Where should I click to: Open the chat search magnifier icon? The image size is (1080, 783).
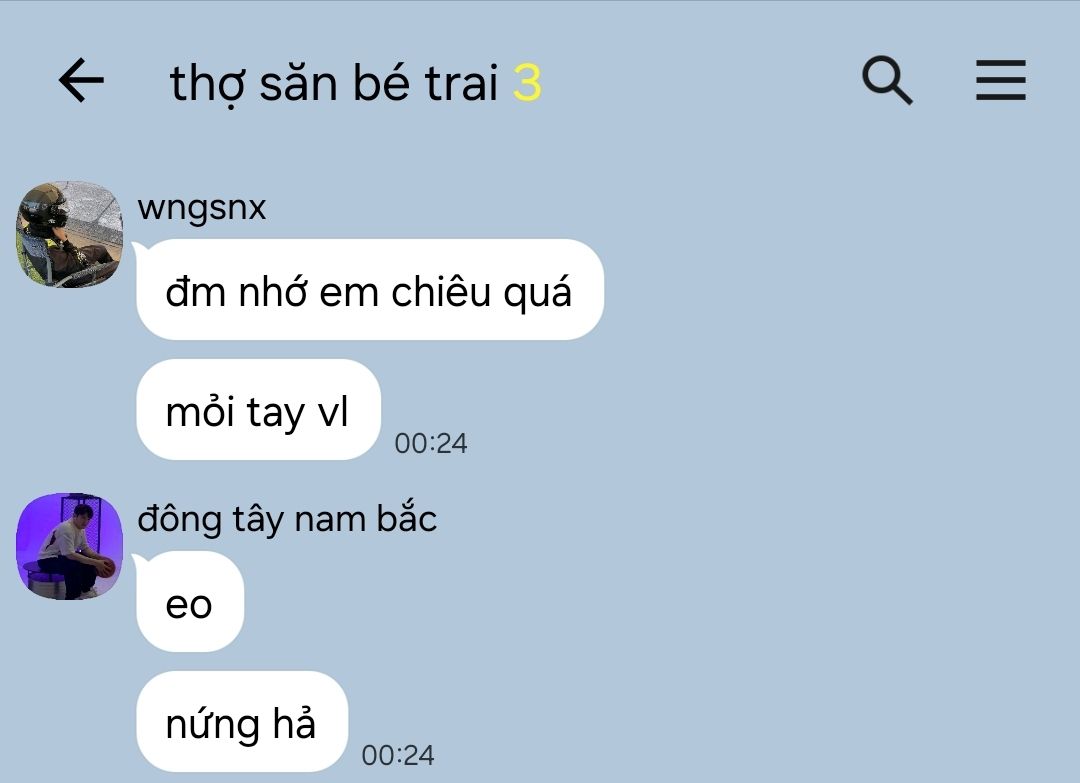tap(887, 81)
